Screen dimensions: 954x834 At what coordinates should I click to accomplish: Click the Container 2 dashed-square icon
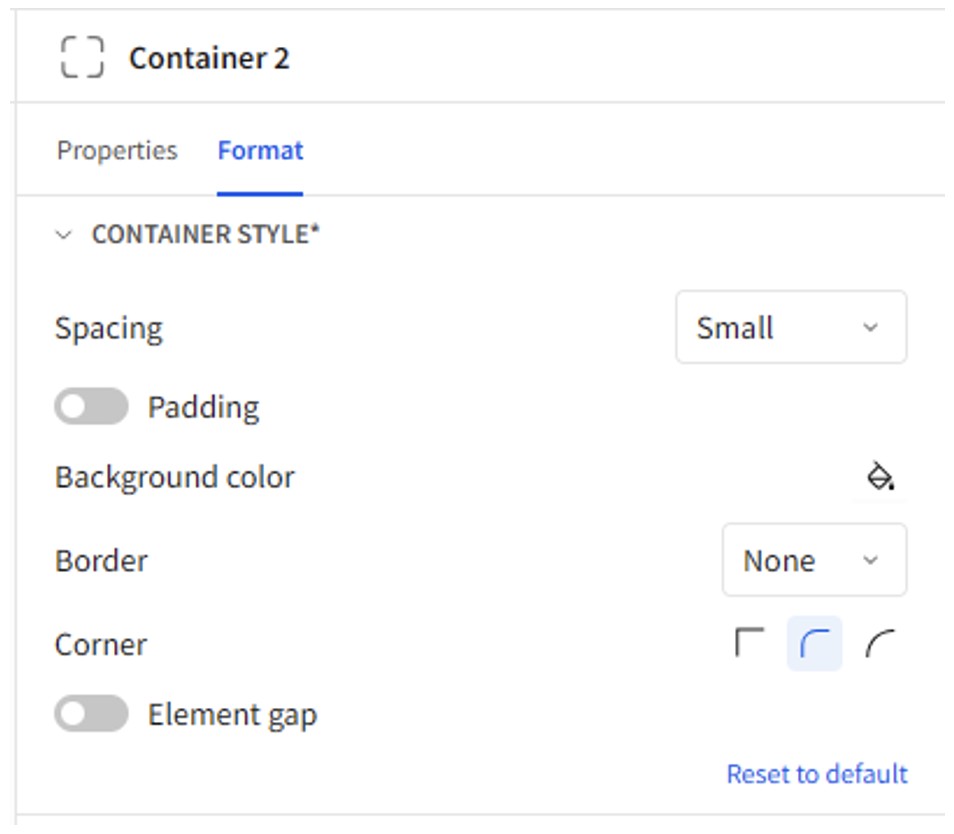pos(82,57)
